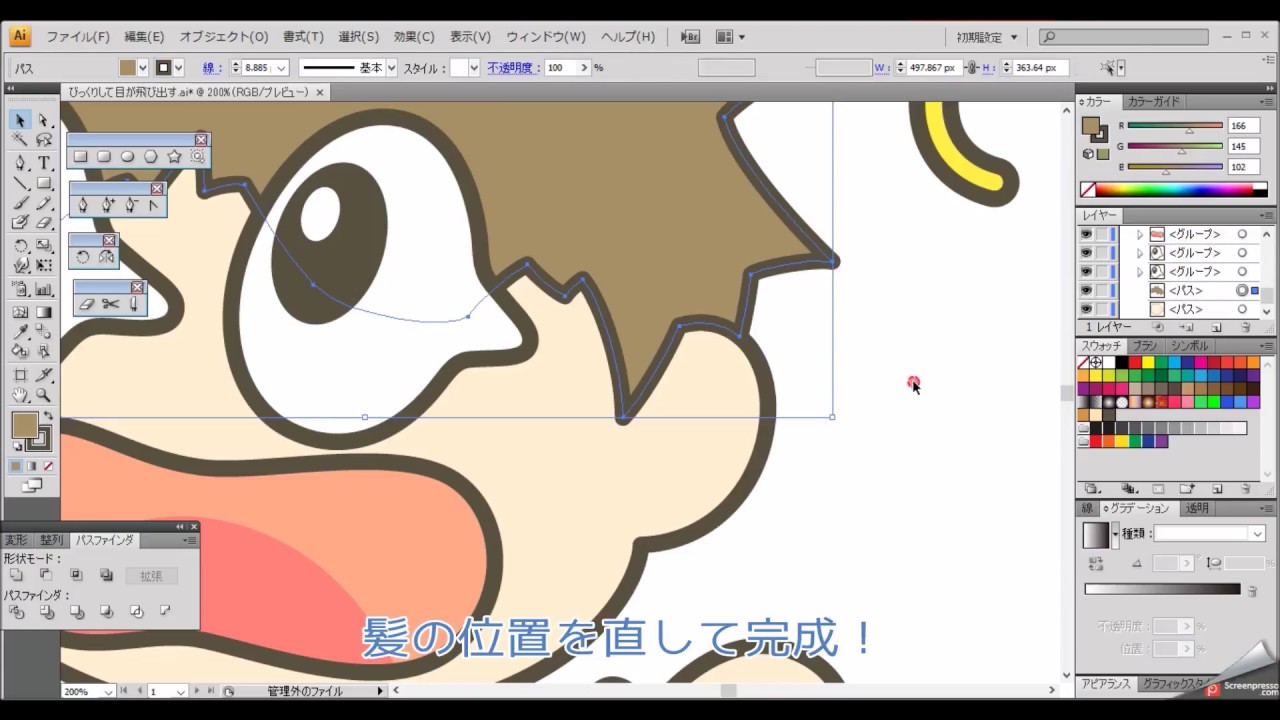Screen dimensions: 1280x720
Task: Click the Swap Fill and Stroke arrow
Action: [x=48, y=415]
